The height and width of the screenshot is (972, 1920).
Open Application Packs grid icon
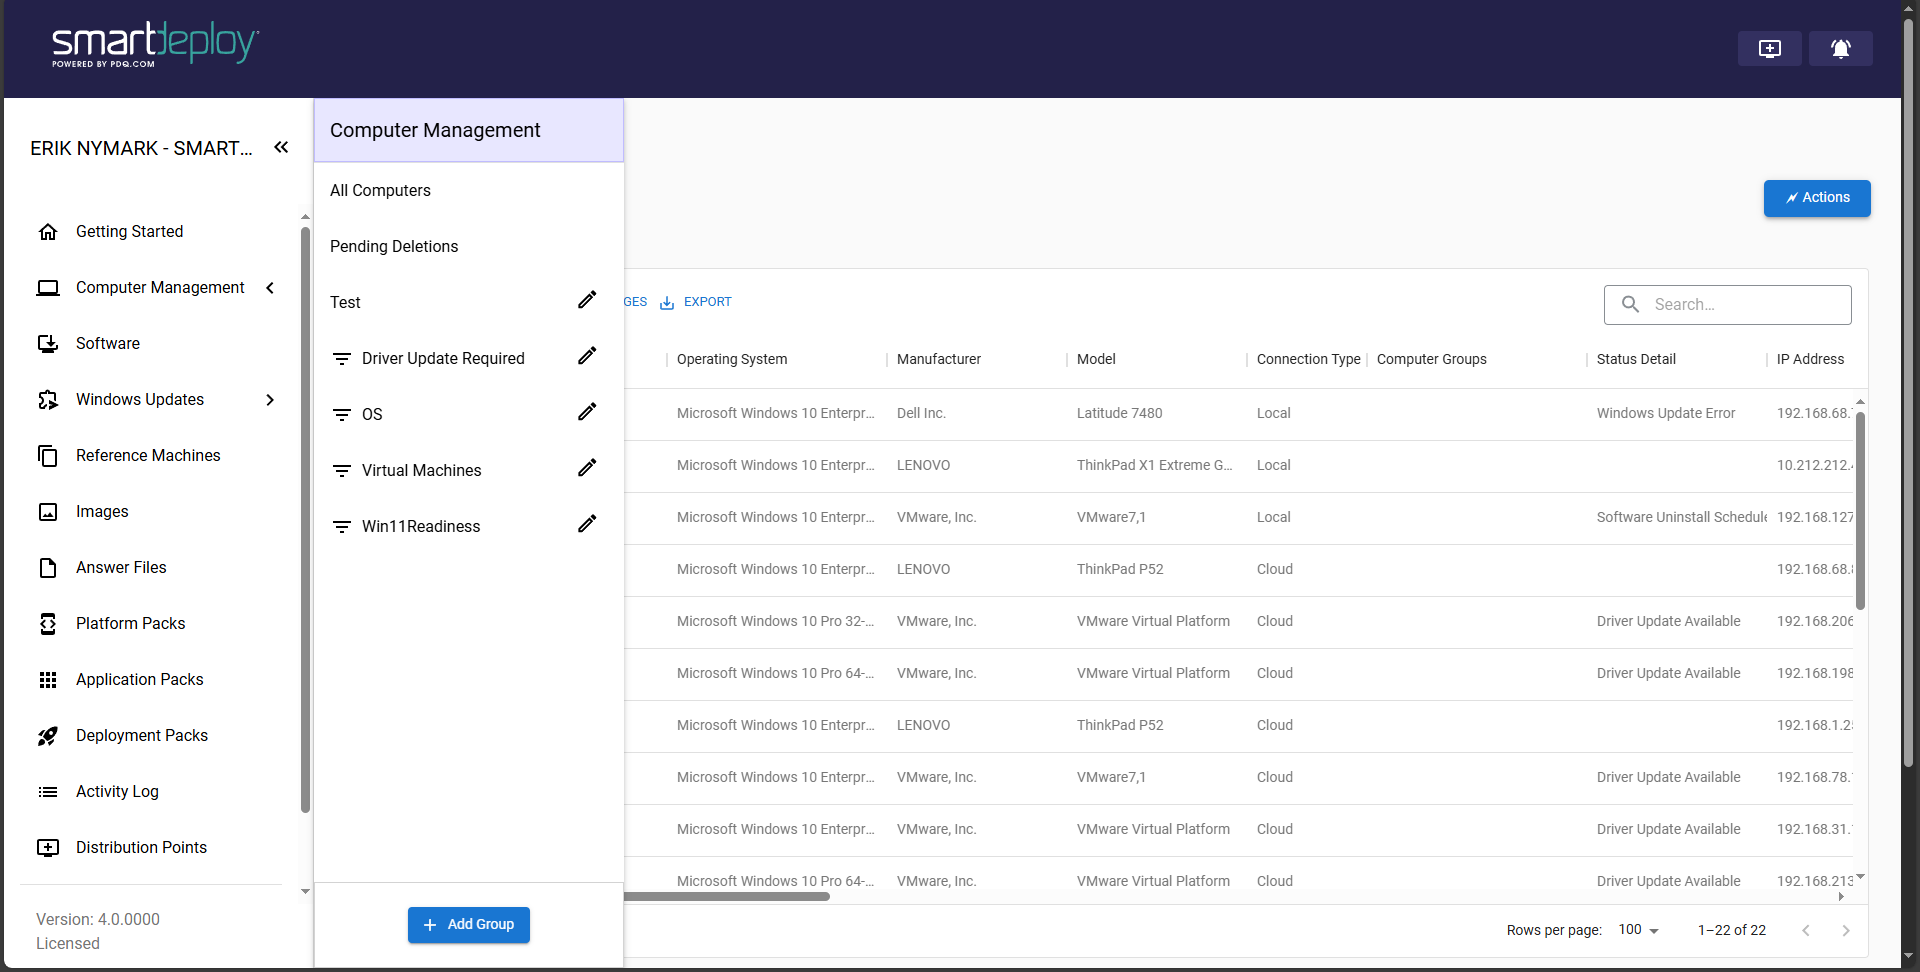point(48,679)
